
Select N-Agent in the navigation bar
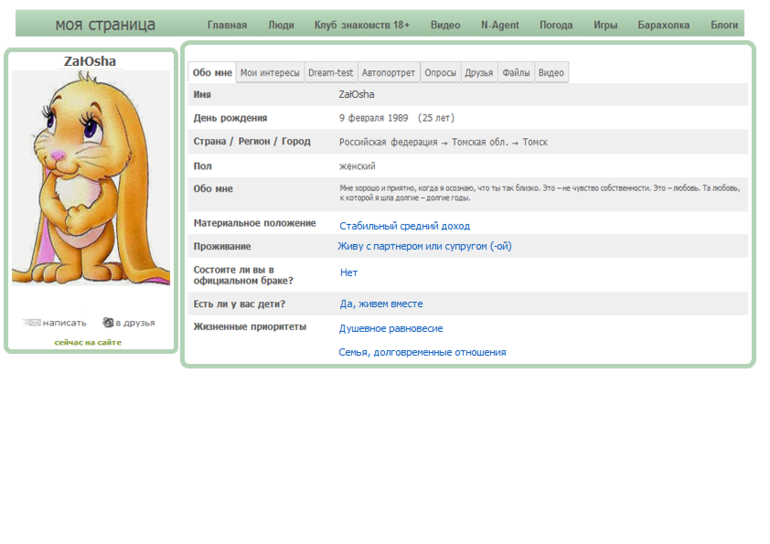[500, 24]
